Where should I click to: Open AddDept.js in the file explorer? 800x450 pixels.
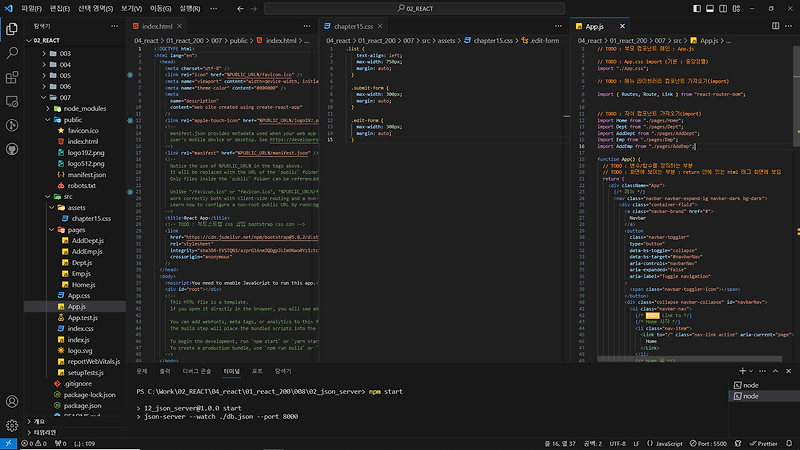(x=87, y=241)
